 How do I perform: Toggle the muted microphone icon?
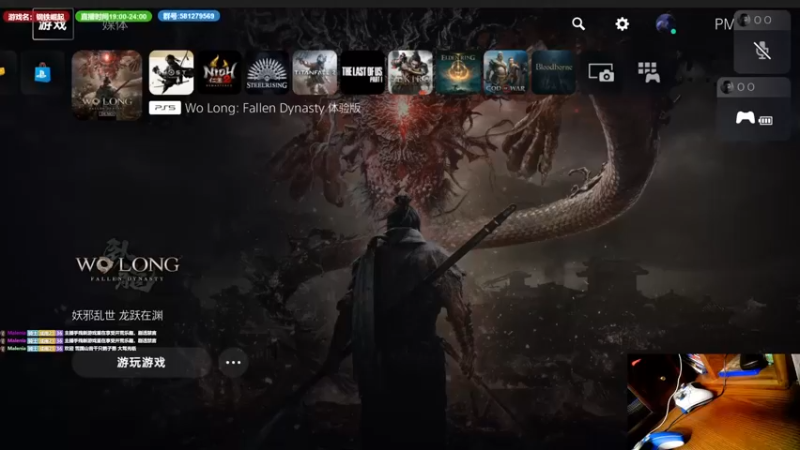tap(762, 51)
